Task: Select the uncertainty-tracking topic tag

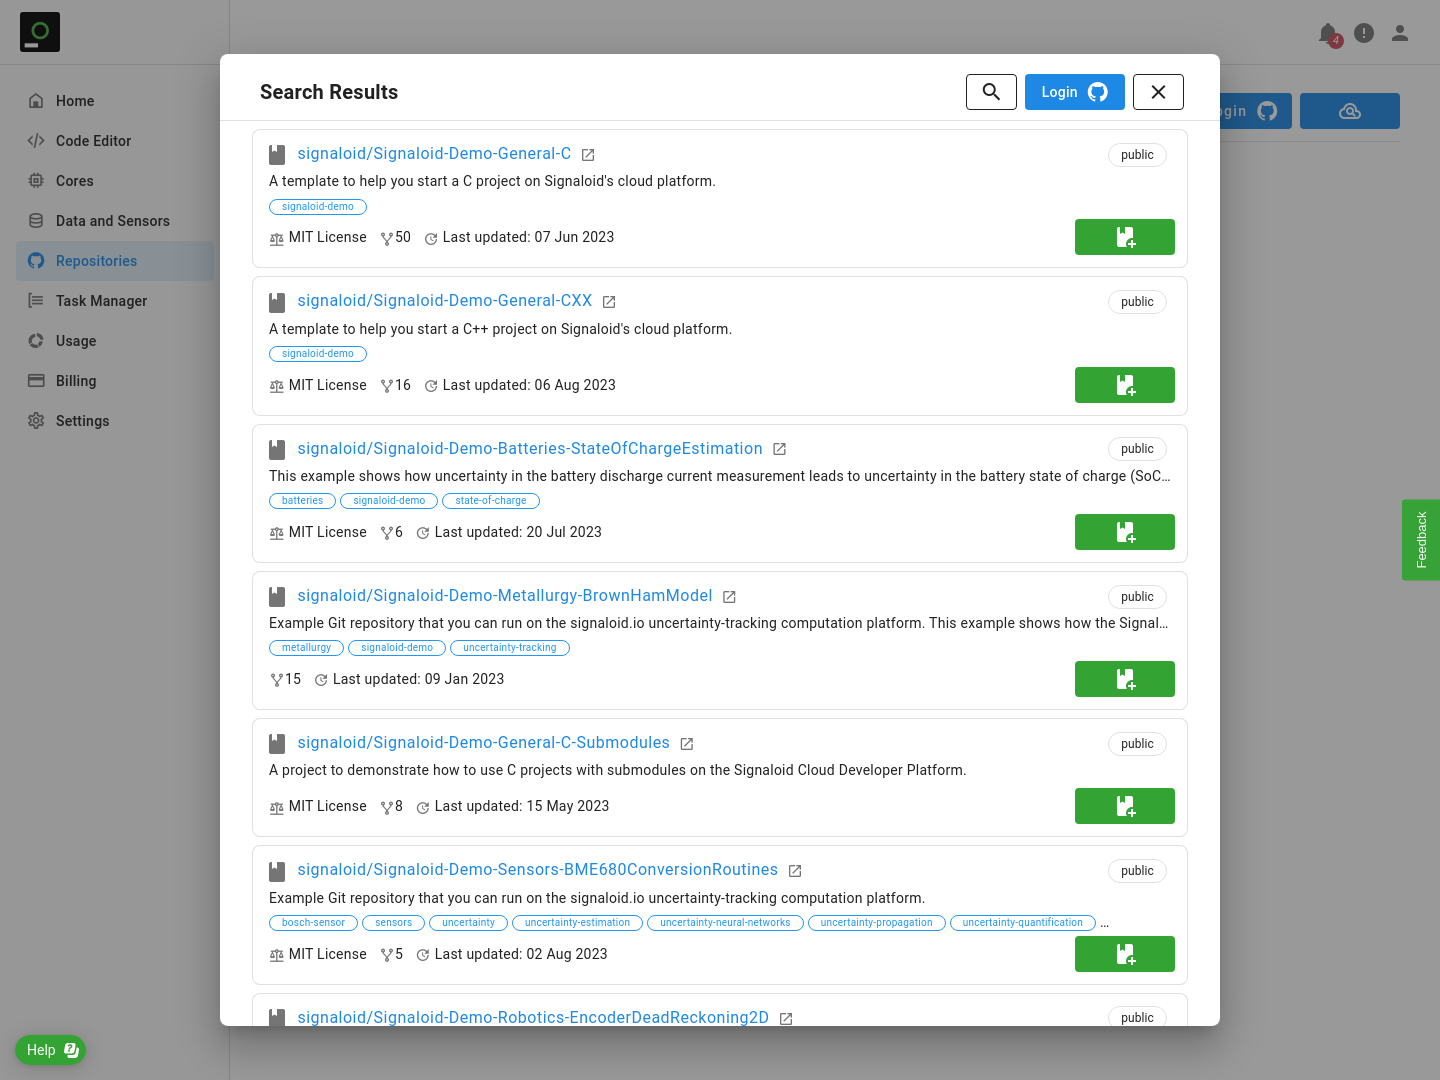Action: 509,648
